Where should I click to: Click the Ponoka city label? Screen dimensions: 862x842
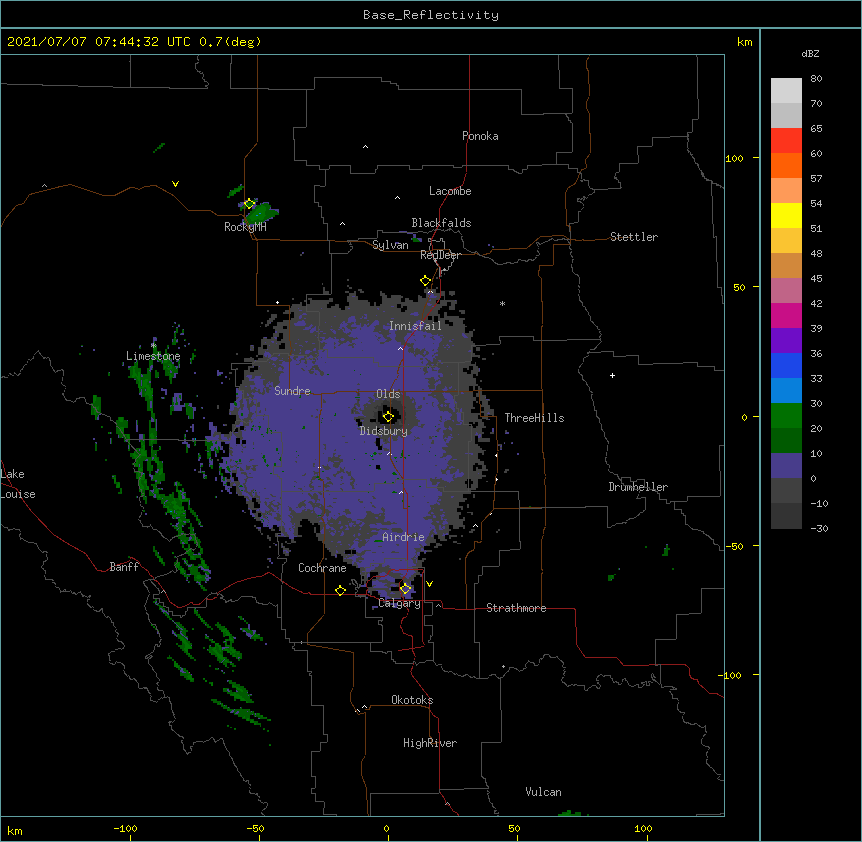click(x=480, y=136)
